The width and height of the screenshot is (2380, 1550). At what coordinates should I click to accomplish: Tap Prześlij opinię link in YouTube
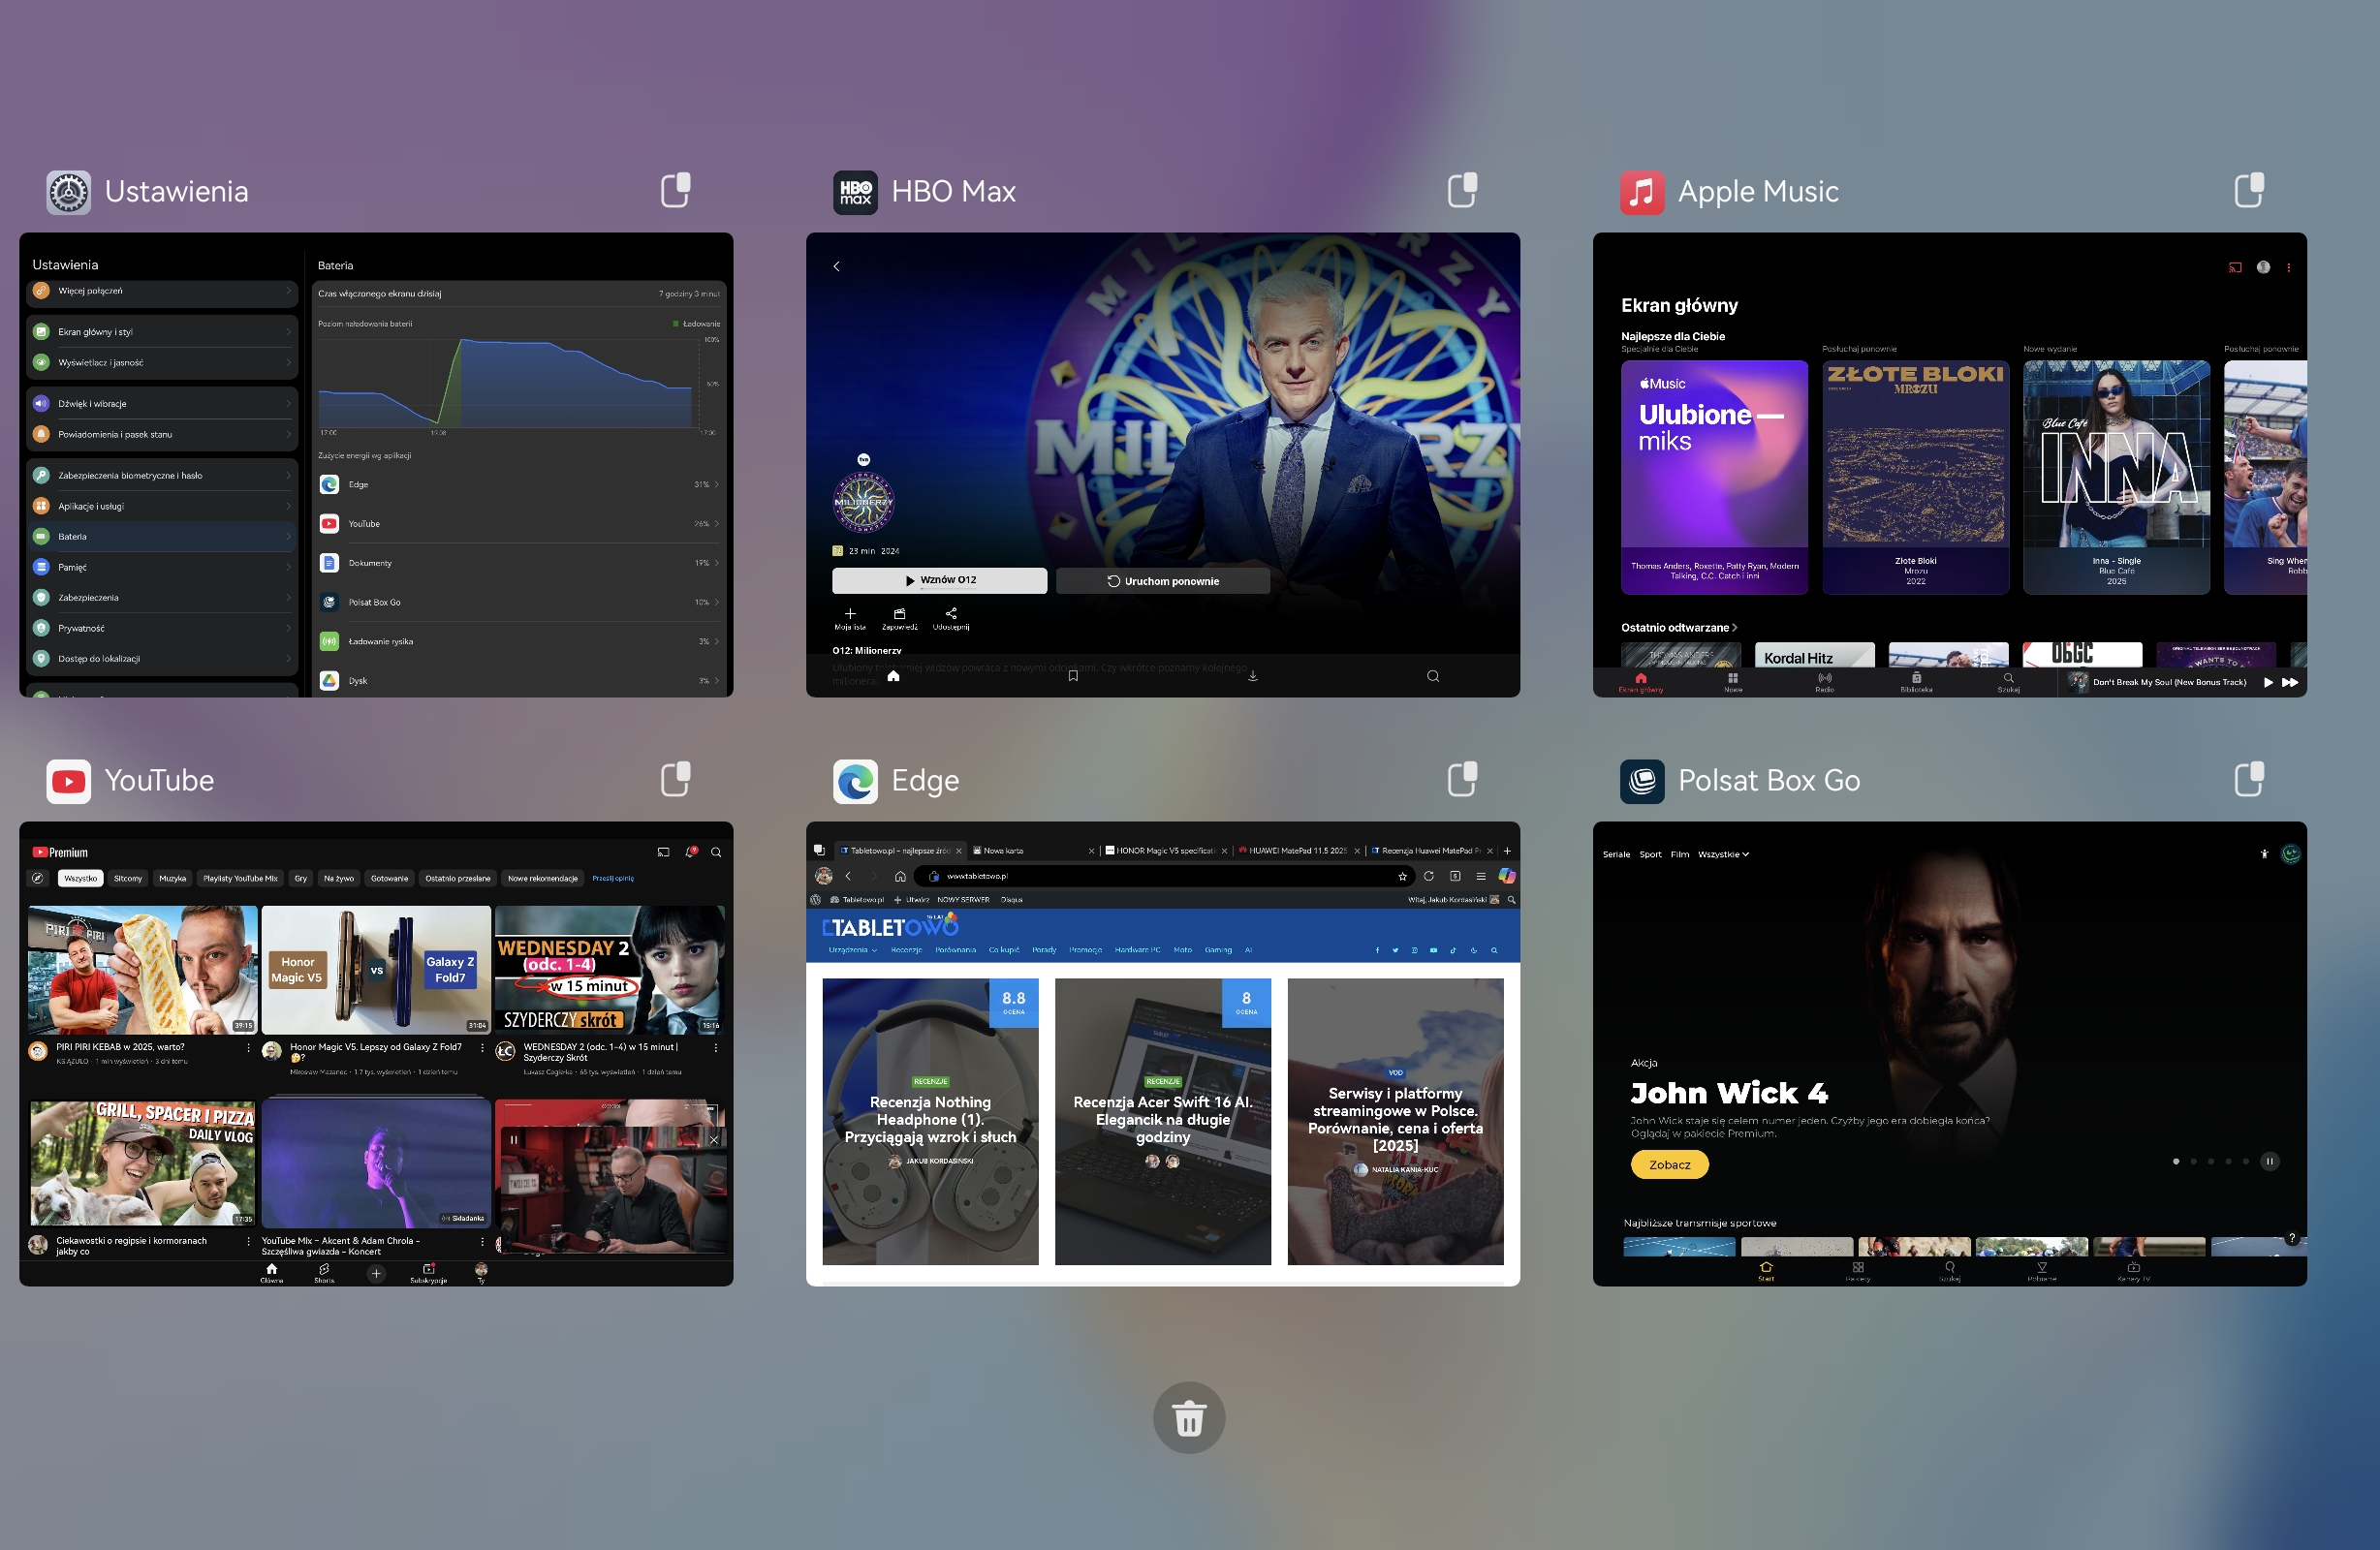[x=612, y=878]
